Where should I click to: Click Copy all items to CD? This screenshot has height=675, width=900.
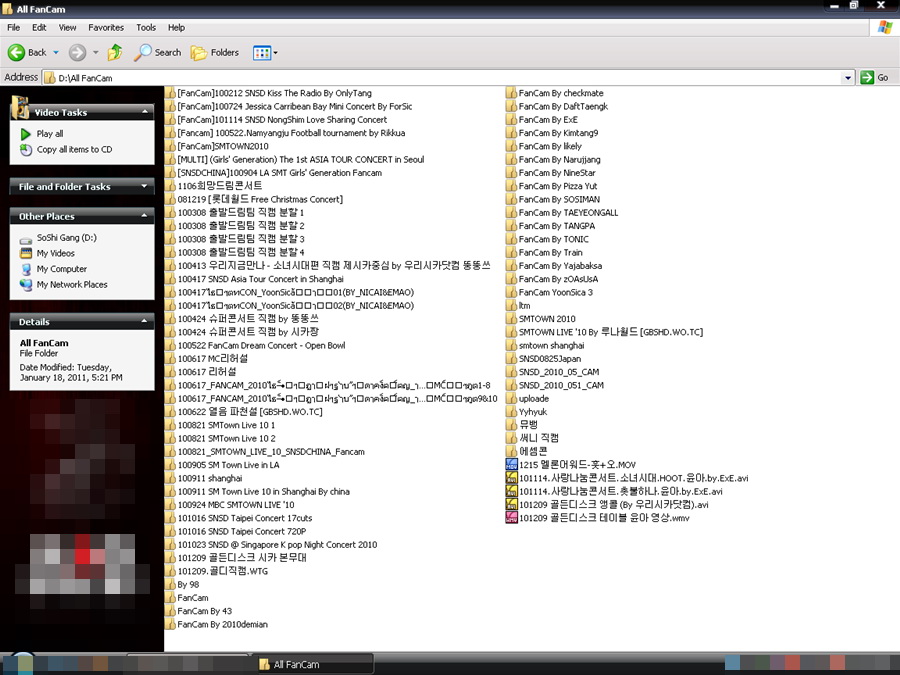75,149
